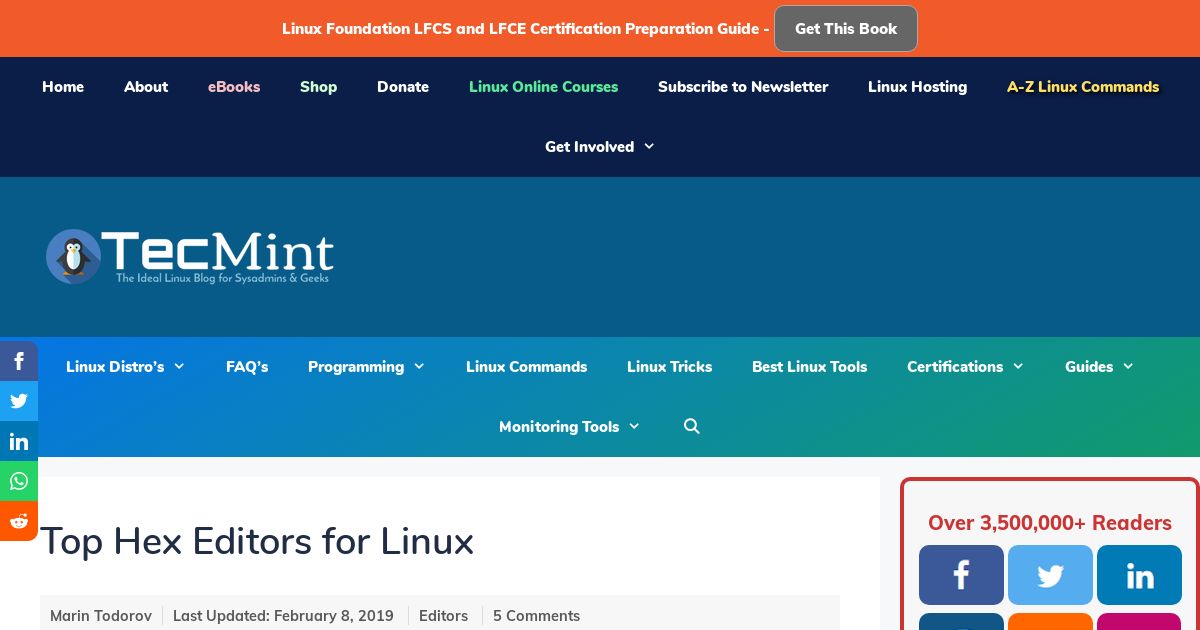This screenshot has width=1200, height=630.
Task: Share via Twitter icon in left sidebar
Action: 19,401
